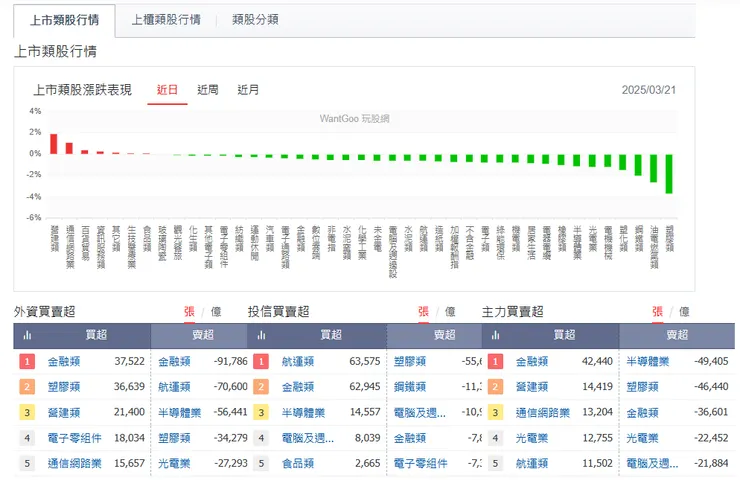Open 半導體業 in 主力 賣超 column

click(x=648, y=362)
